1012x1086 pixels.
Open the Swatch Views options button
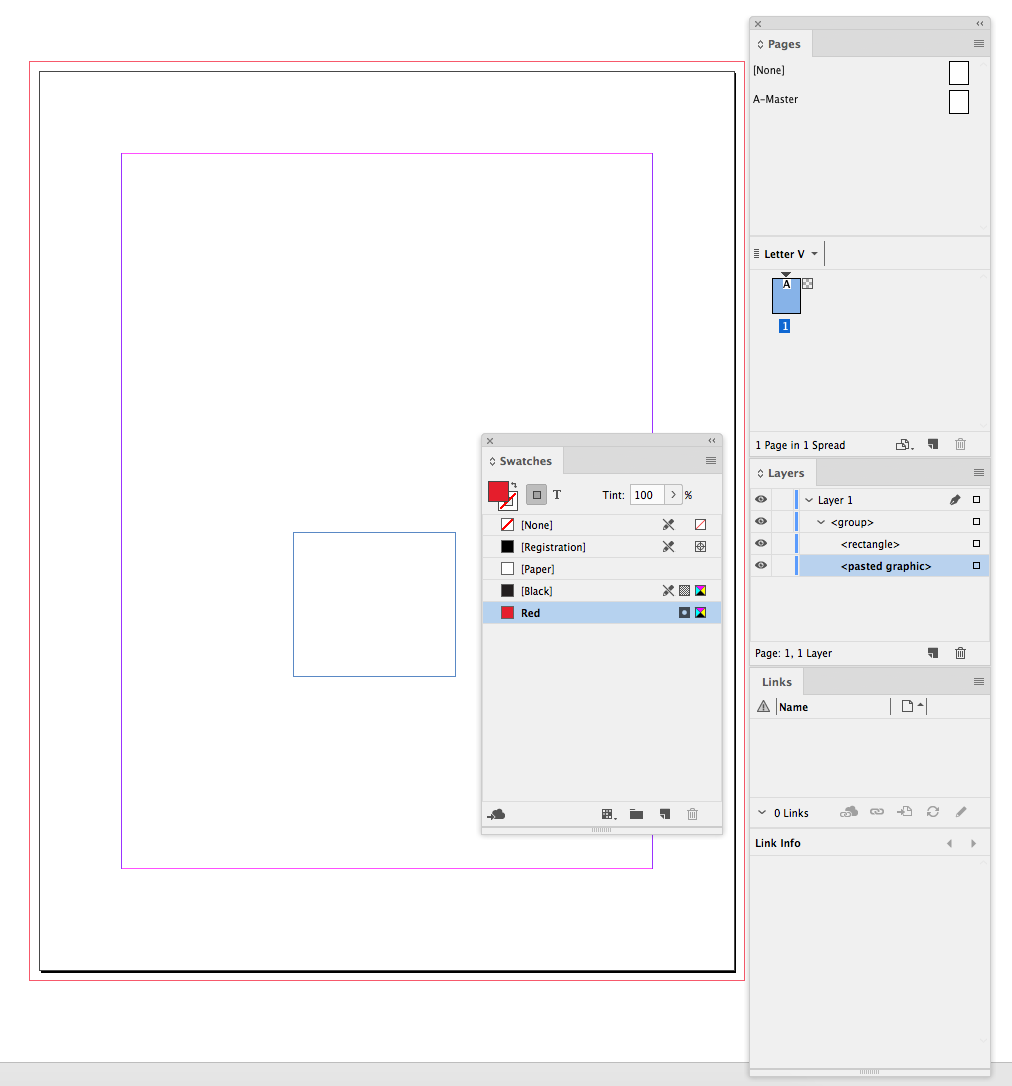click(608, 814)
